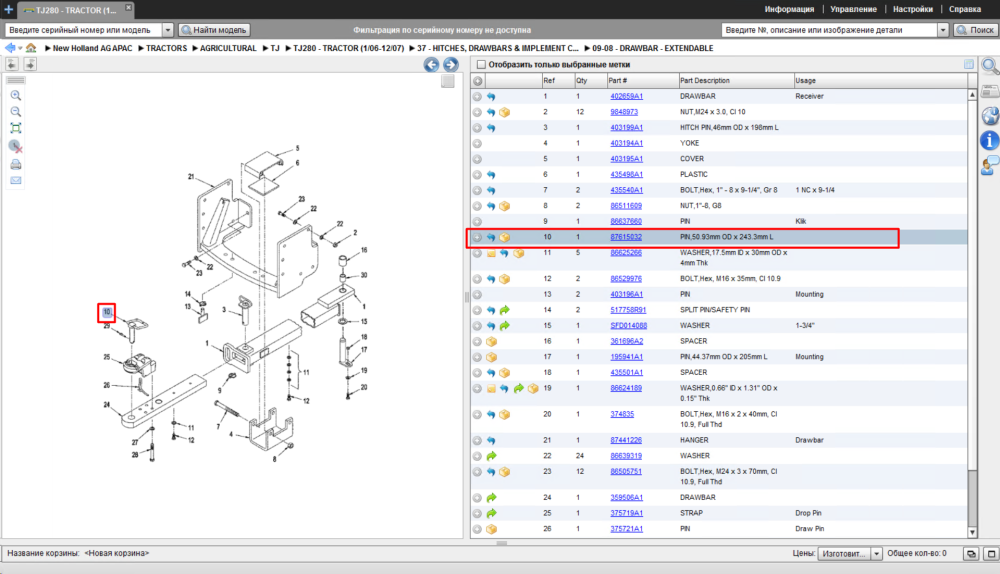Click serial number input field
Screen dimensions: 1000x574
[x=84, y=30]
